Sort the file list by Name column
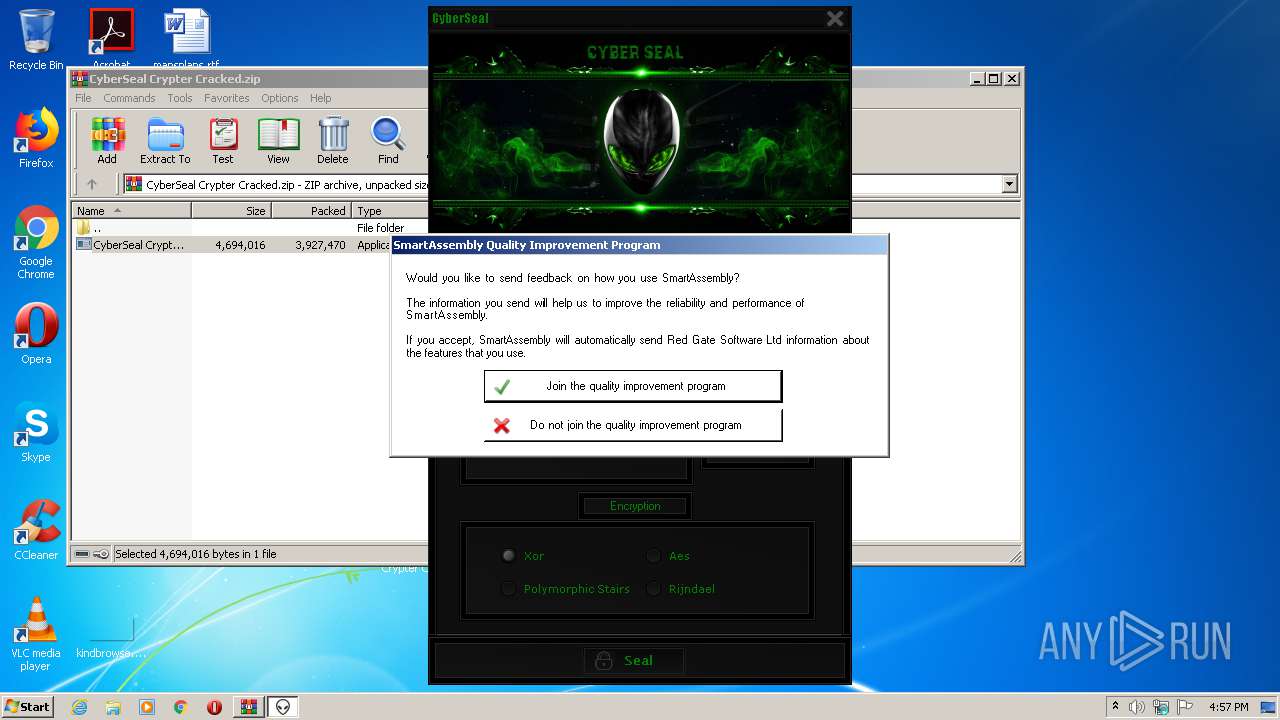This screenshot has width=1280, height=720. (131, 211)
